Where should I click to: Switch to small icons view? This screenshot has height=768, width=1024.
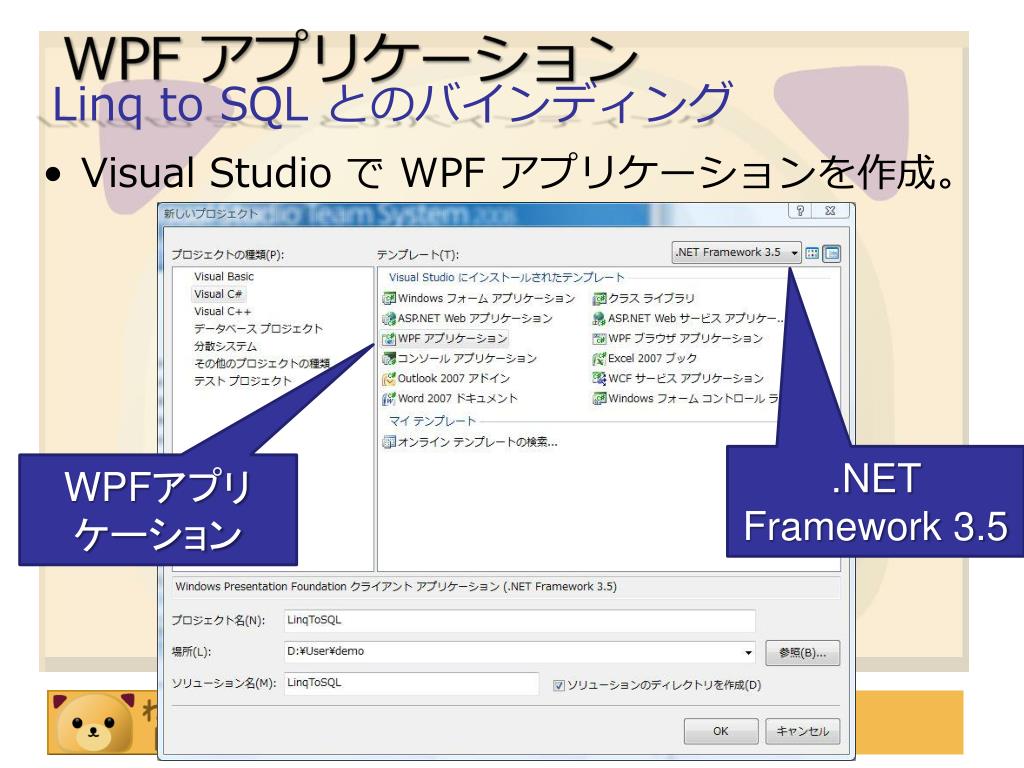[831, 253]
